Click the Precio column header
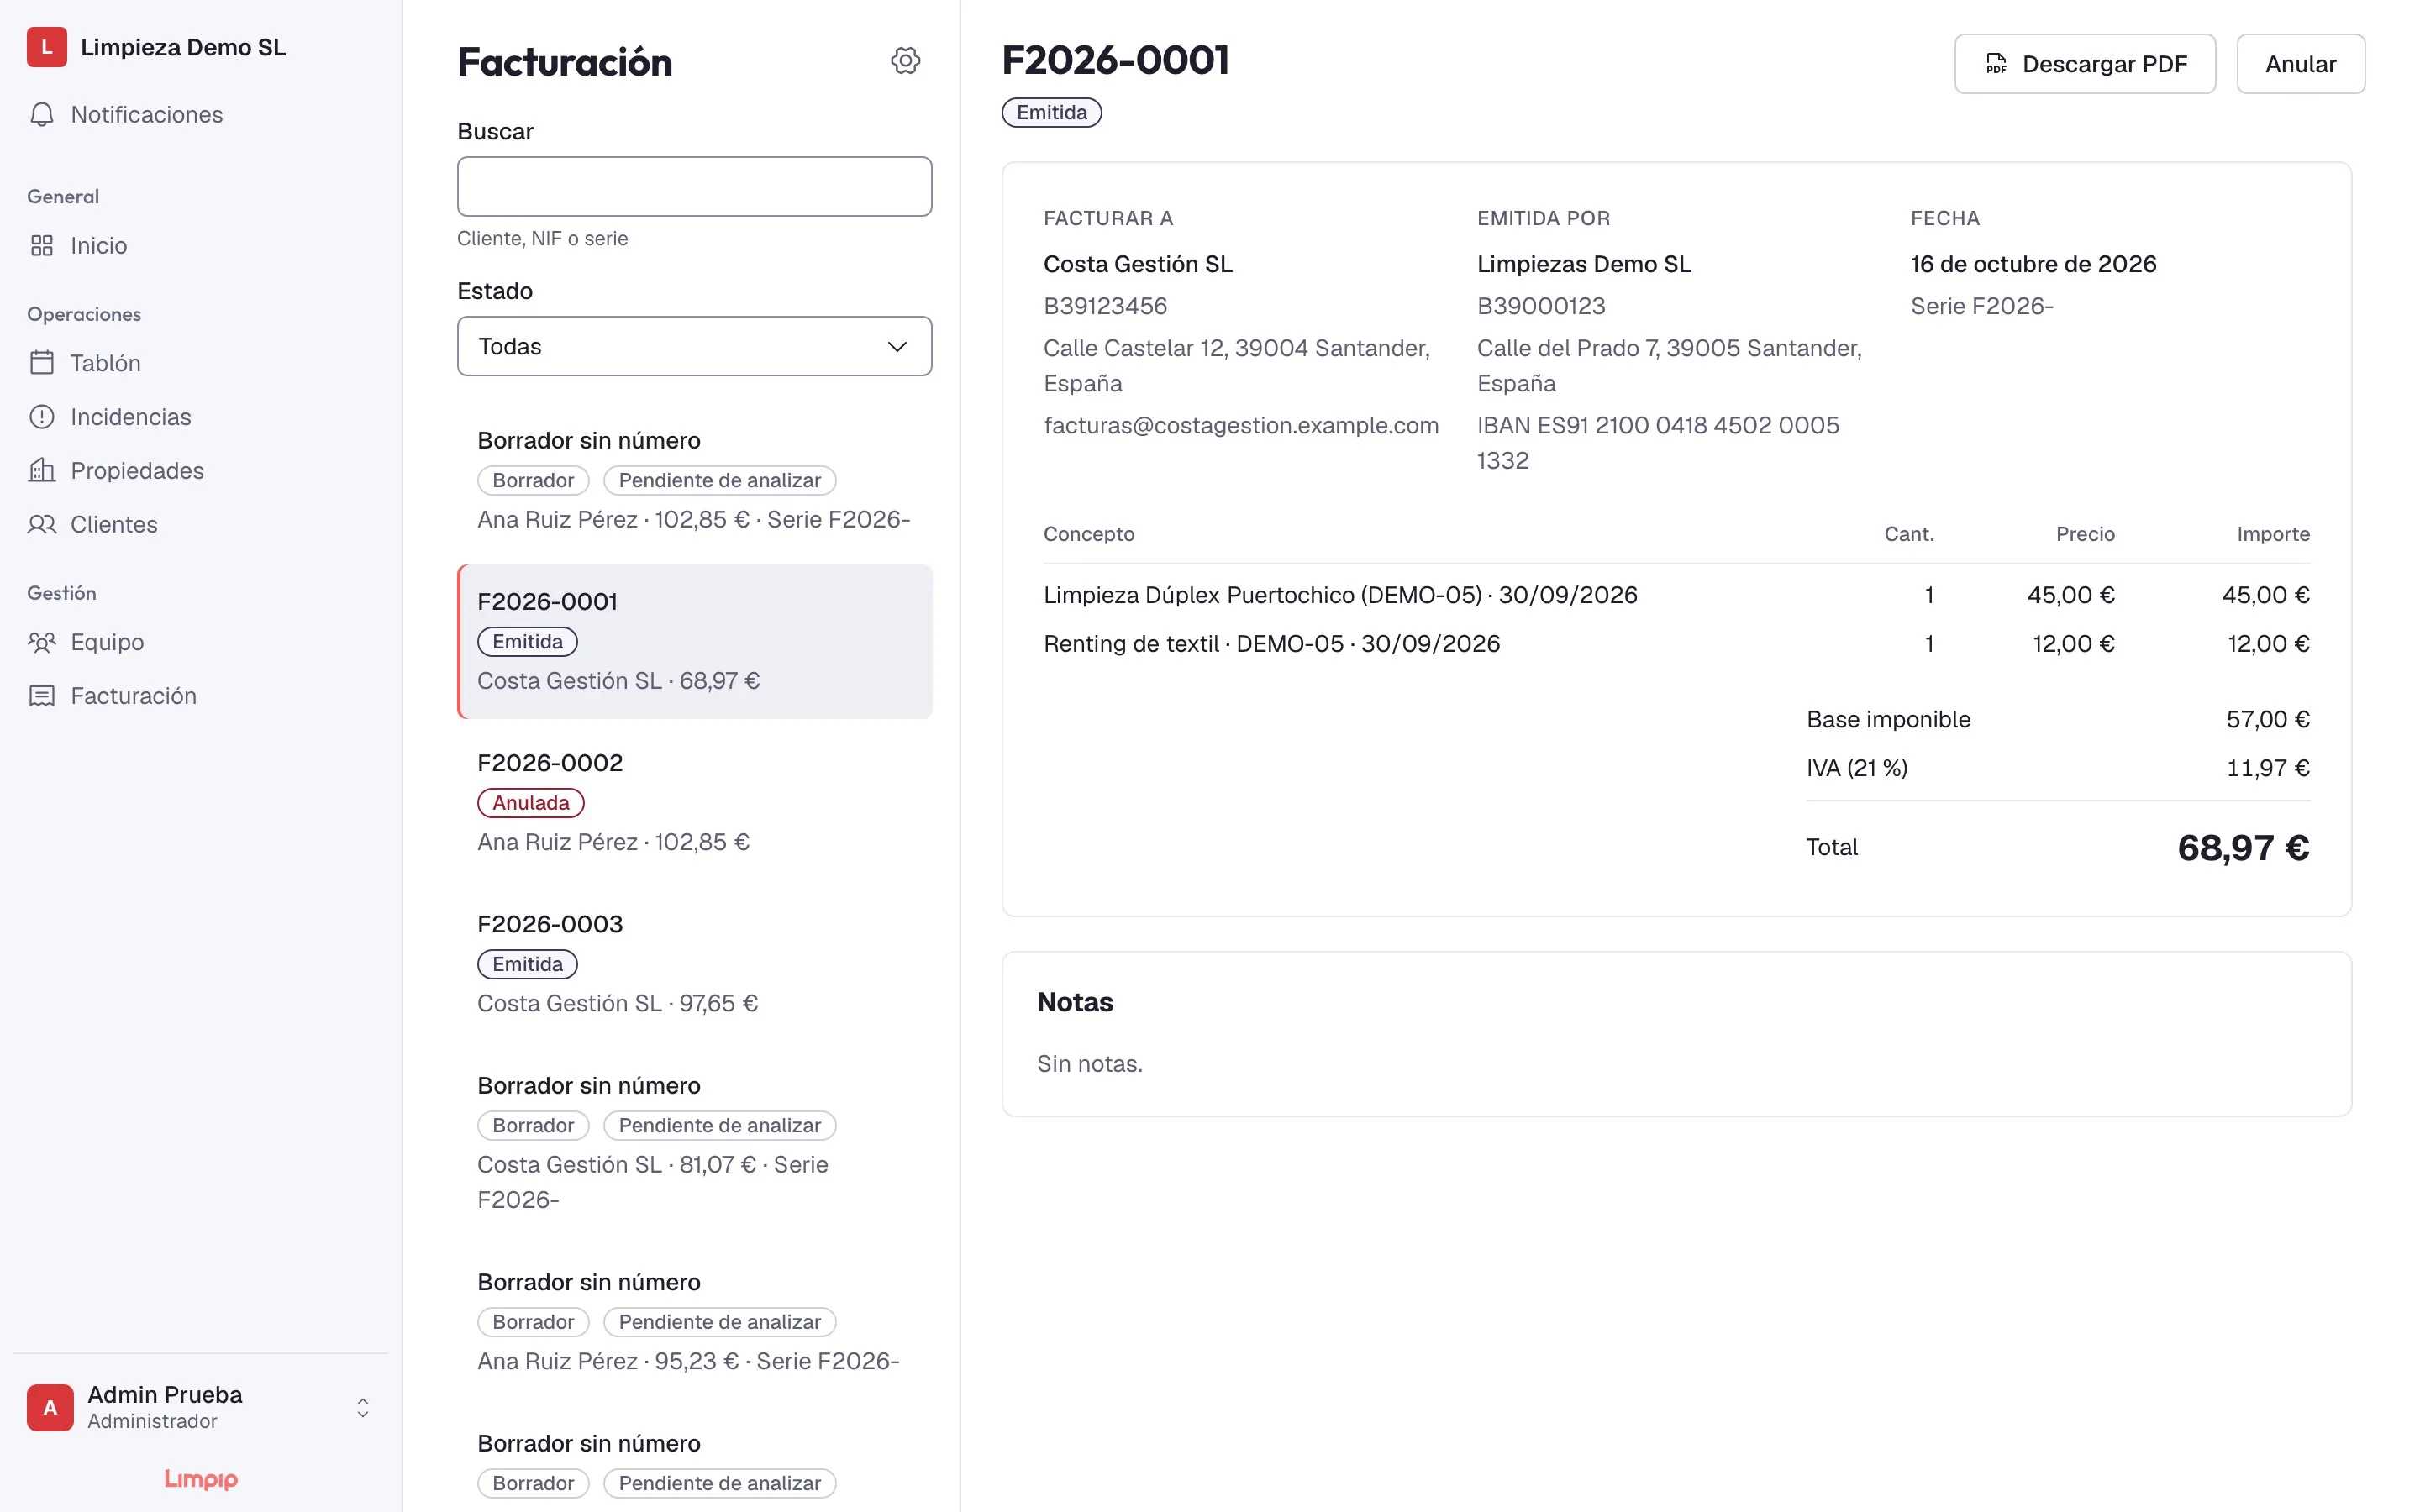The width and height of the screenshot is (2420, 1512). (x=2085, y=534)
